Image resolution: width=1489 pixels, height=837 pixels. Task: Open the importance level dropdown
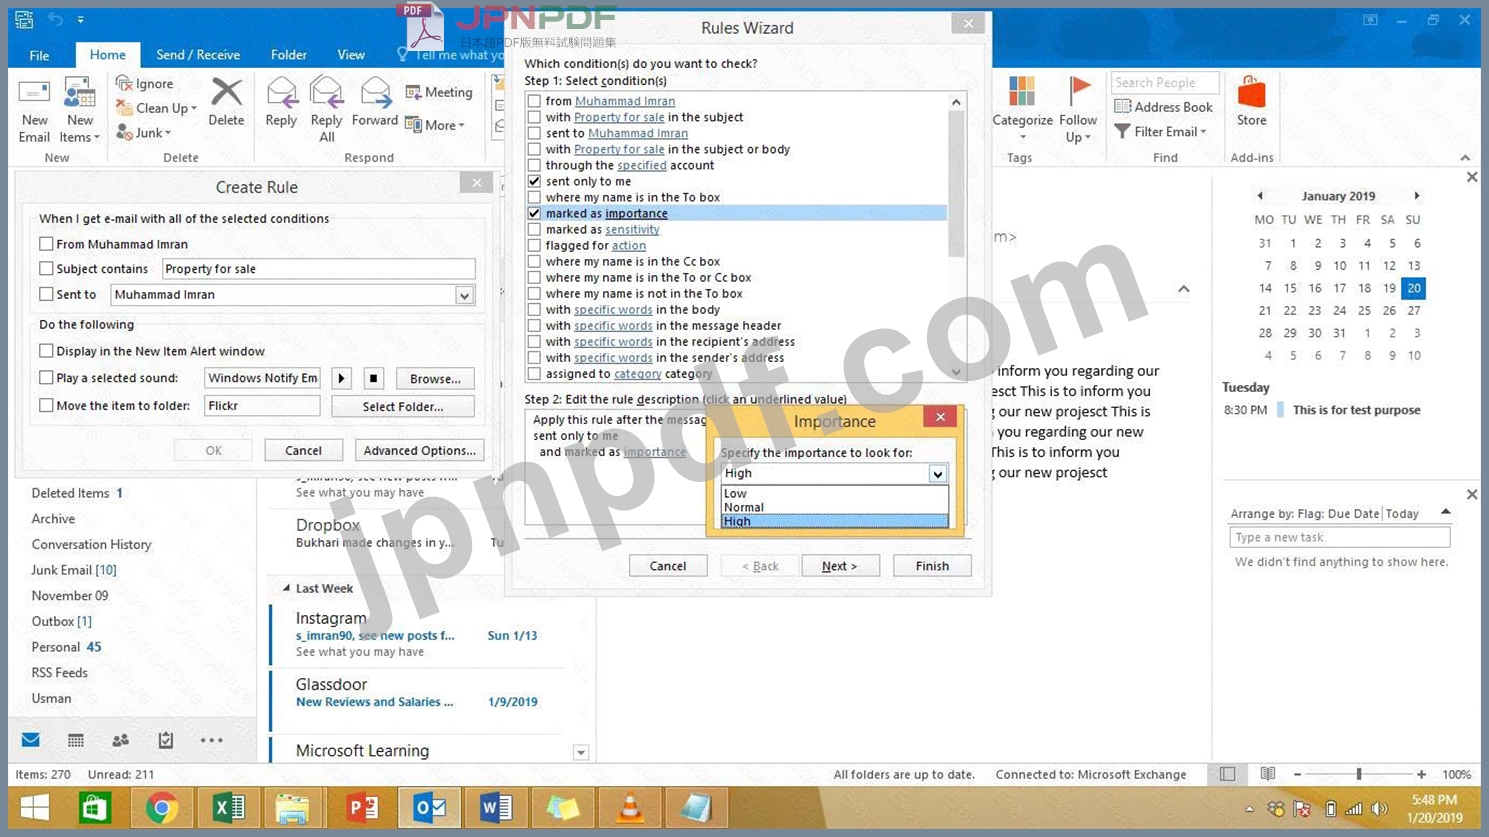tap(937, 474)
